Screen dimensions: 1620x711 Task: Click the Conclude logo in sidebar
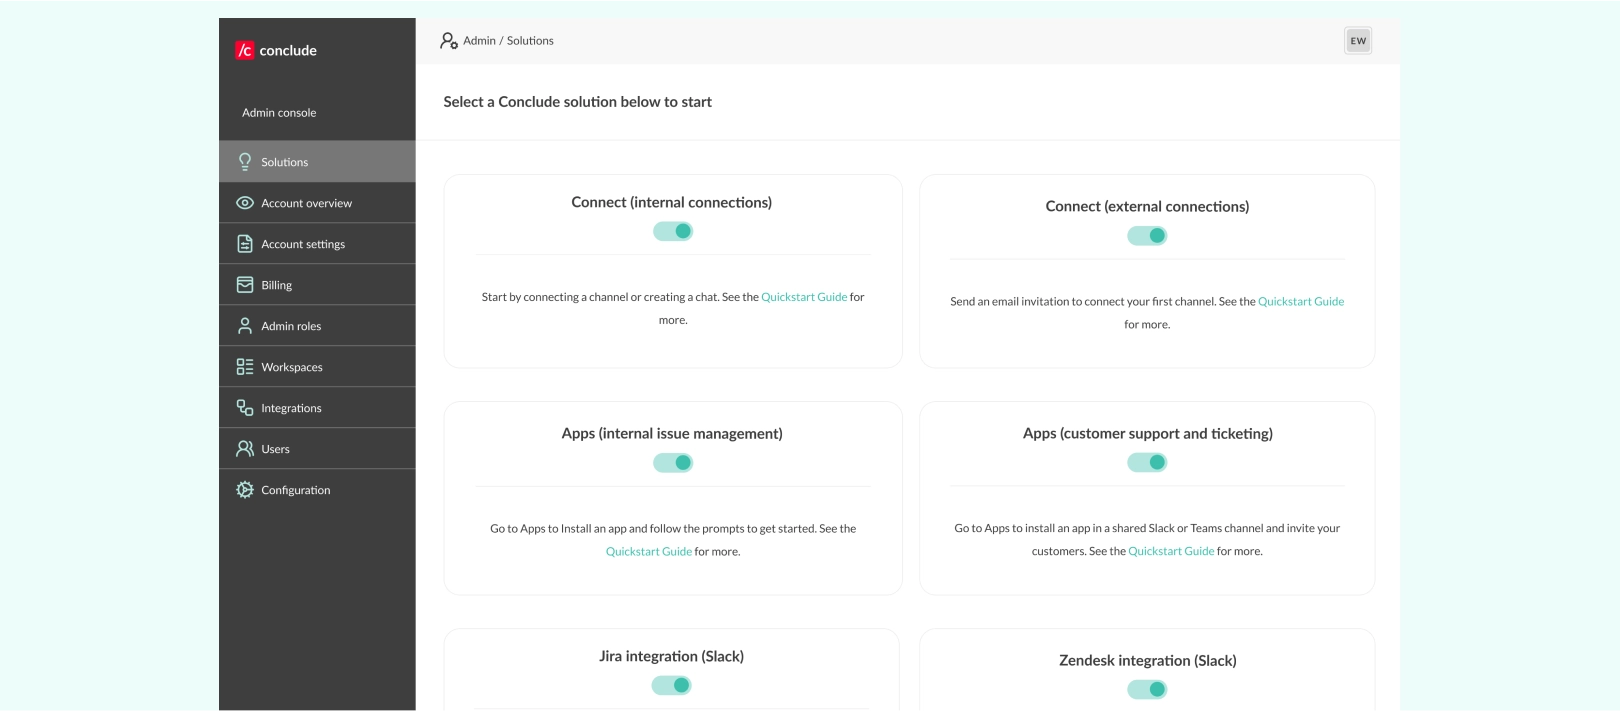pyautogui.click(x=276, y=50)
